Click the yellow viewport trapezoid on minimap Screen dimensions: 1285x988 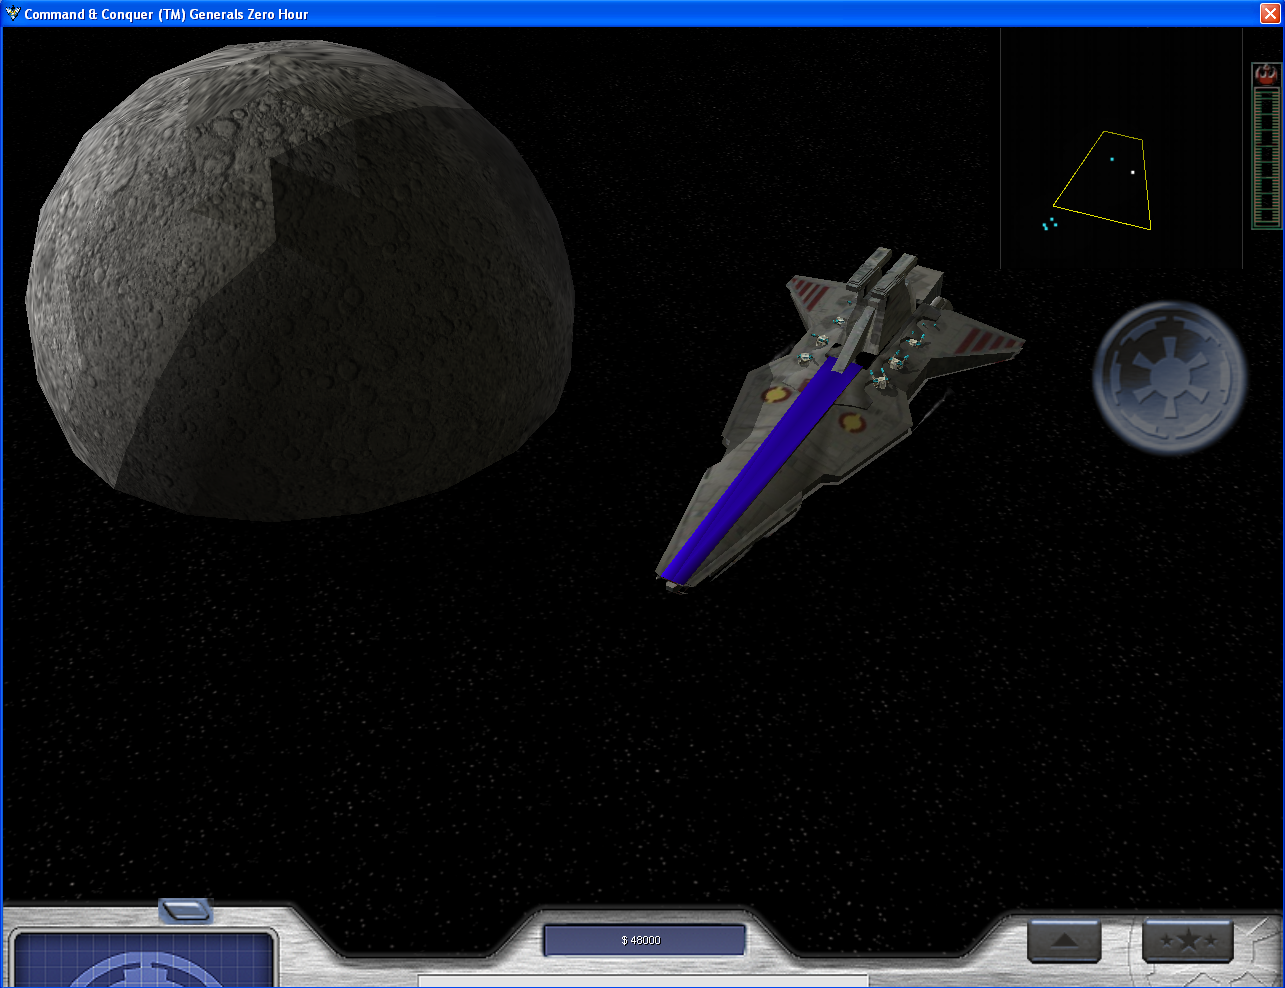(x=1103, y=182)
